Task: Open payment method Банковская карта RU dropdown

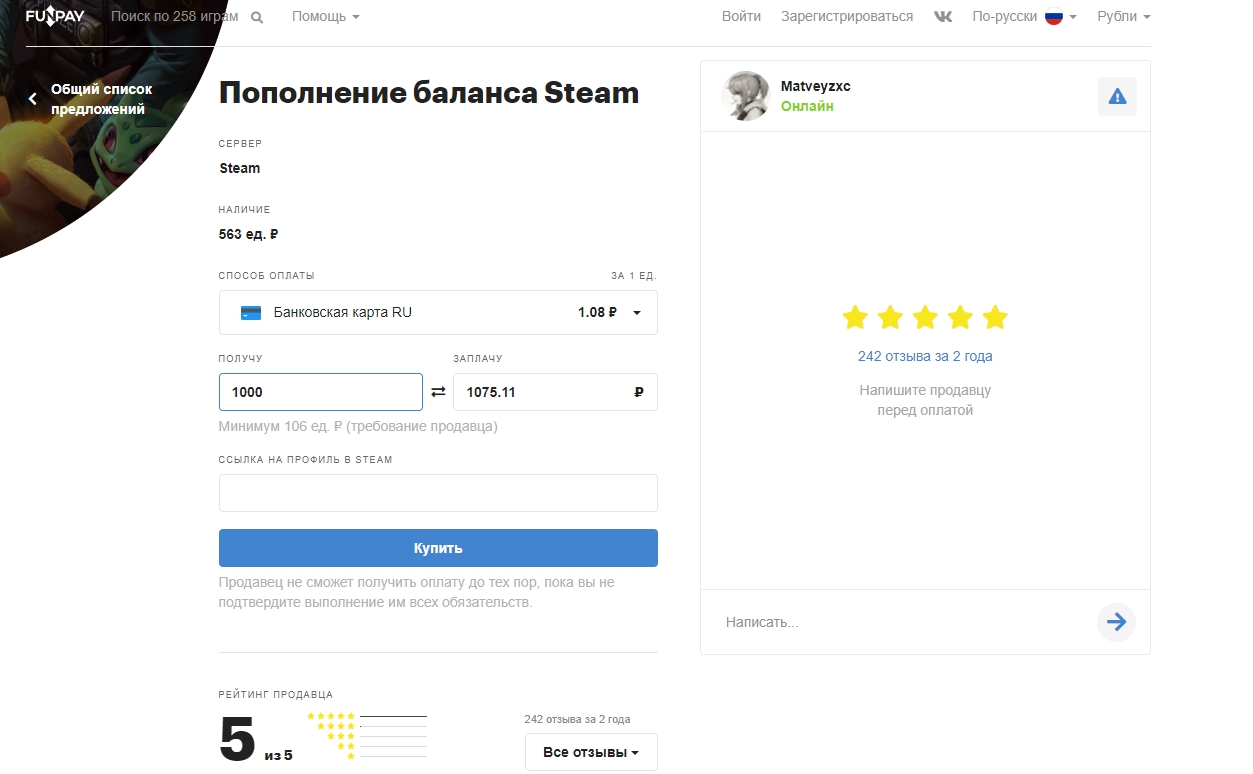Action: click(x=438, y=312)
